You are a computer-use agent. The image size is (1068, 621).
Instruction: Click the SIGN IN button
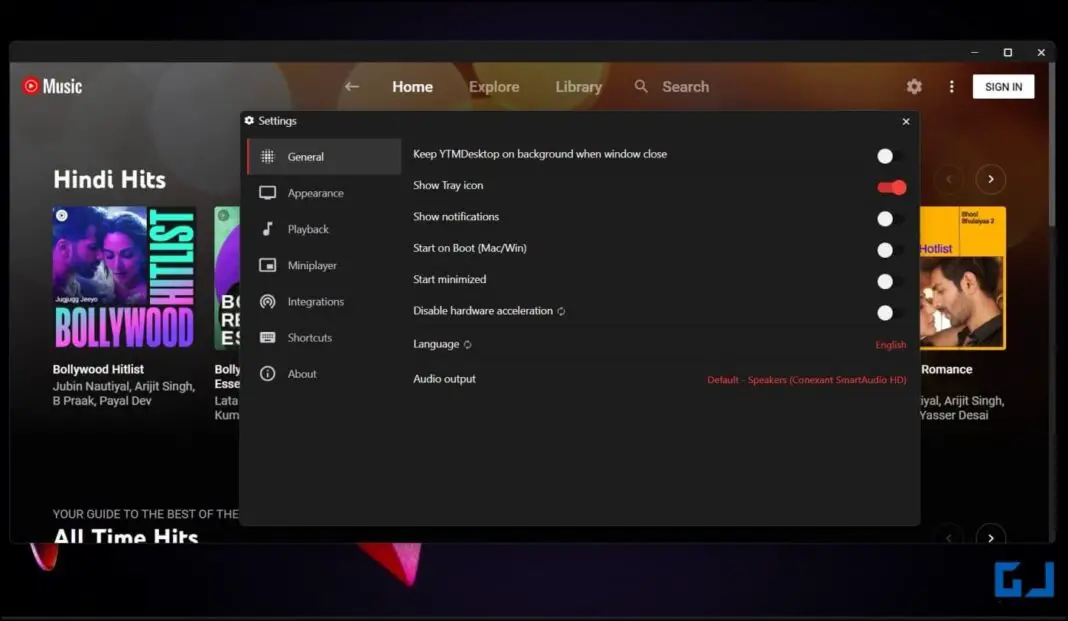1003,86
